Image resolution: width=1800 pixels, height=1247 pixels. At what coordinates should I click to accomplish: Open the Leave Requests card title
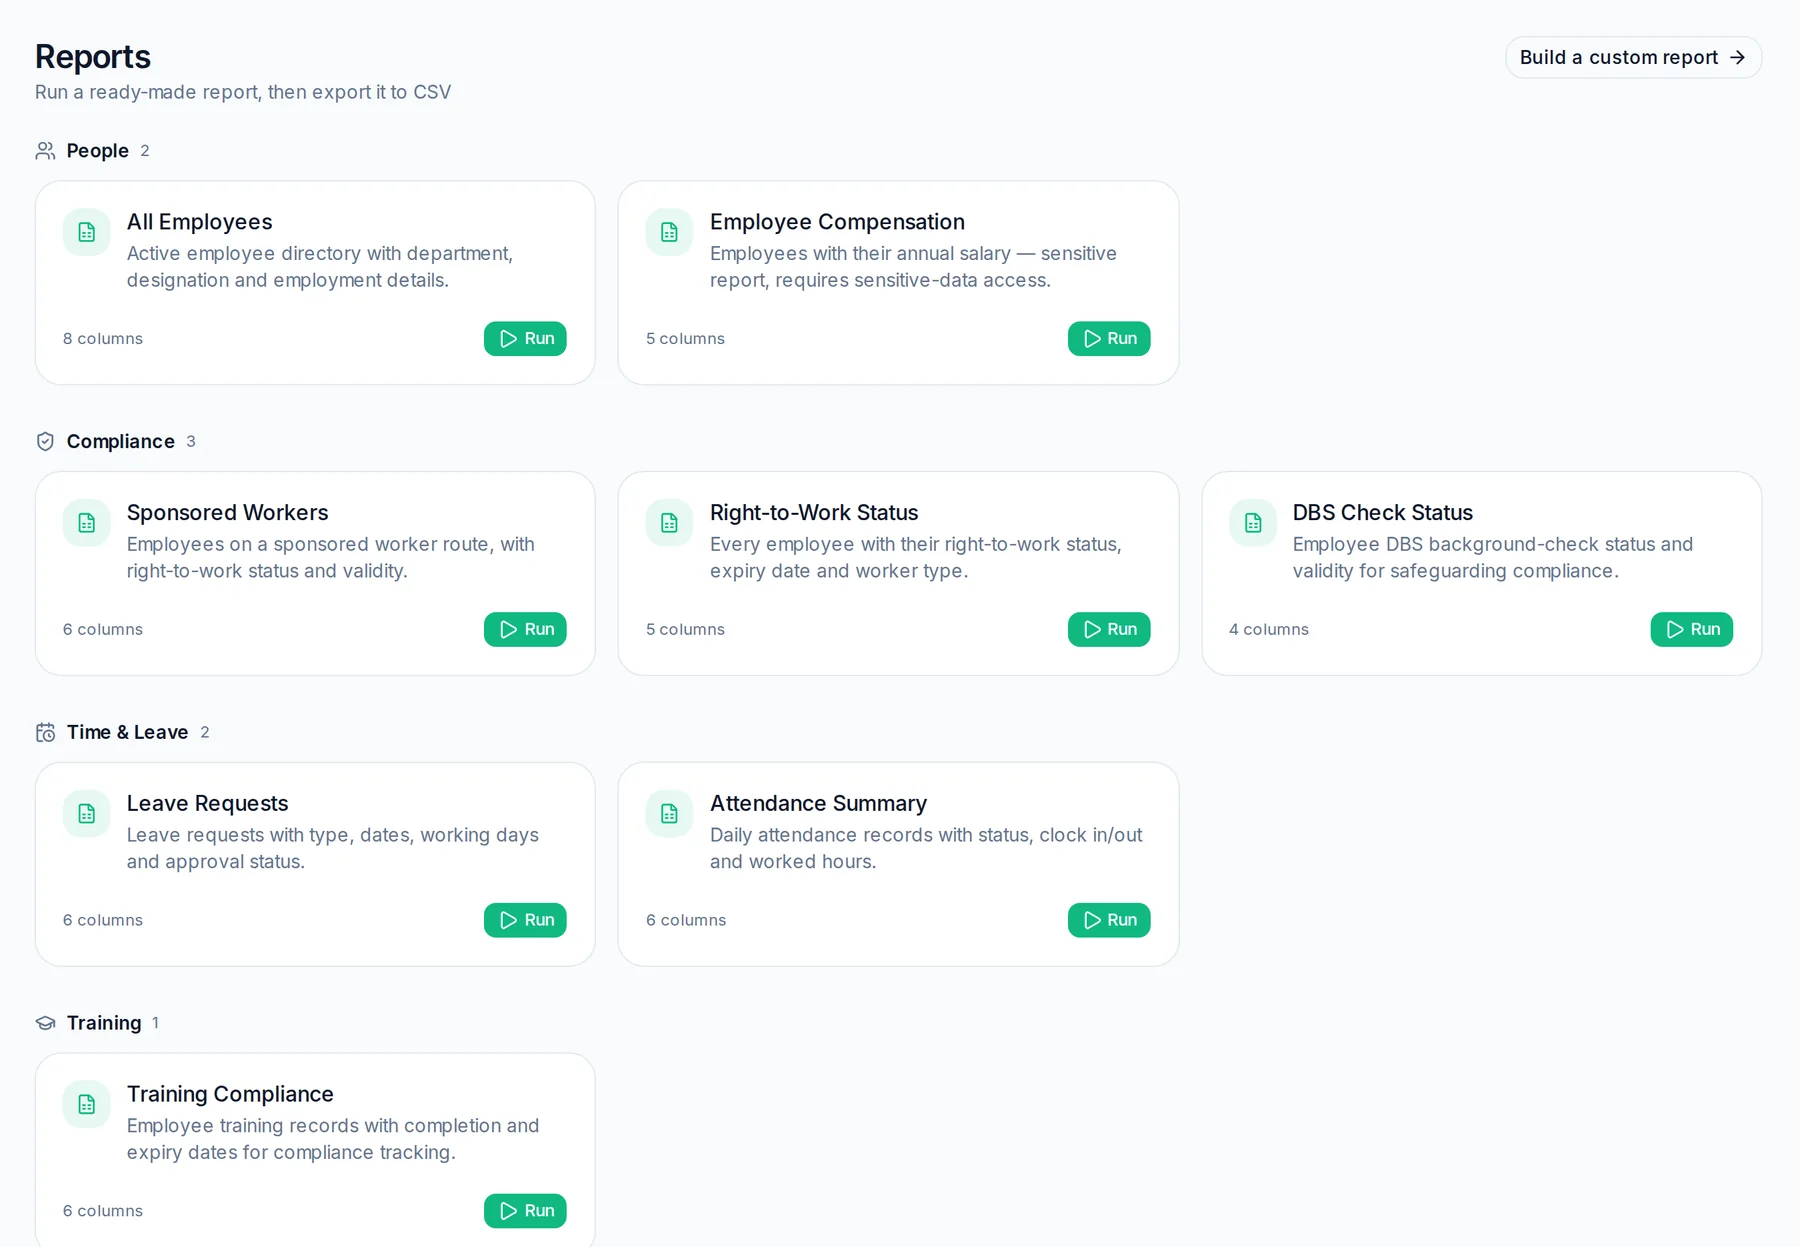207,803
